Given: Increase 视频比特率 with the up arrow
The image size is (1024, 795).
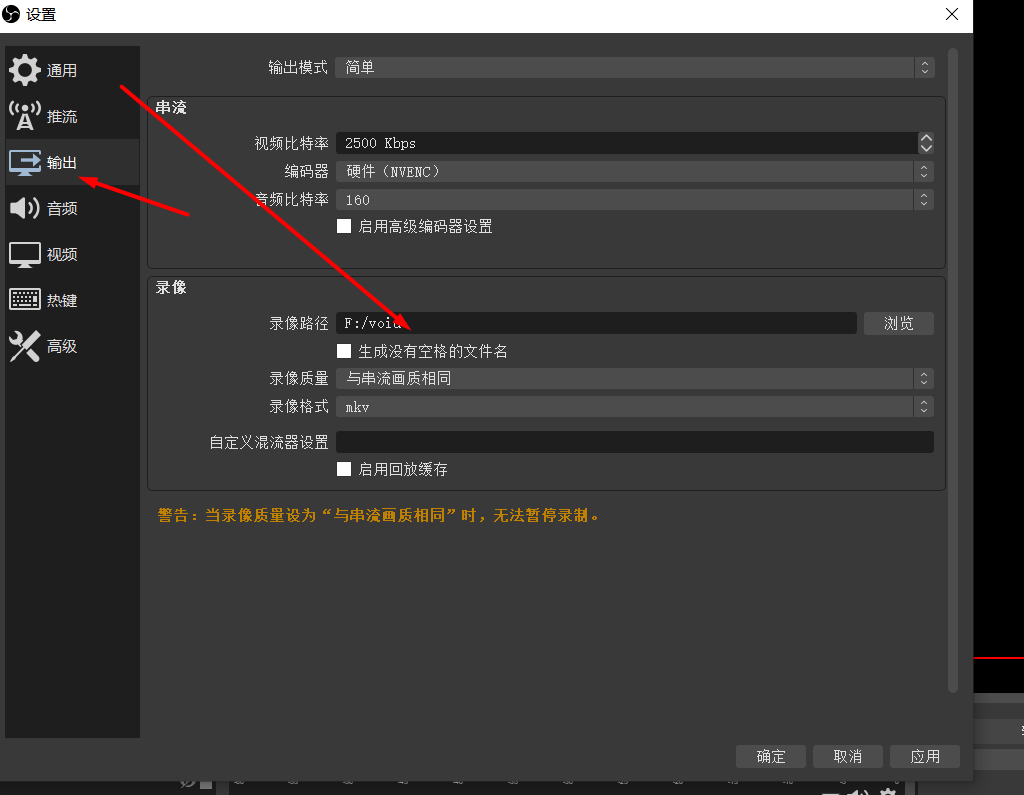Looking at the screenshot, I should [x=925, y=138].
